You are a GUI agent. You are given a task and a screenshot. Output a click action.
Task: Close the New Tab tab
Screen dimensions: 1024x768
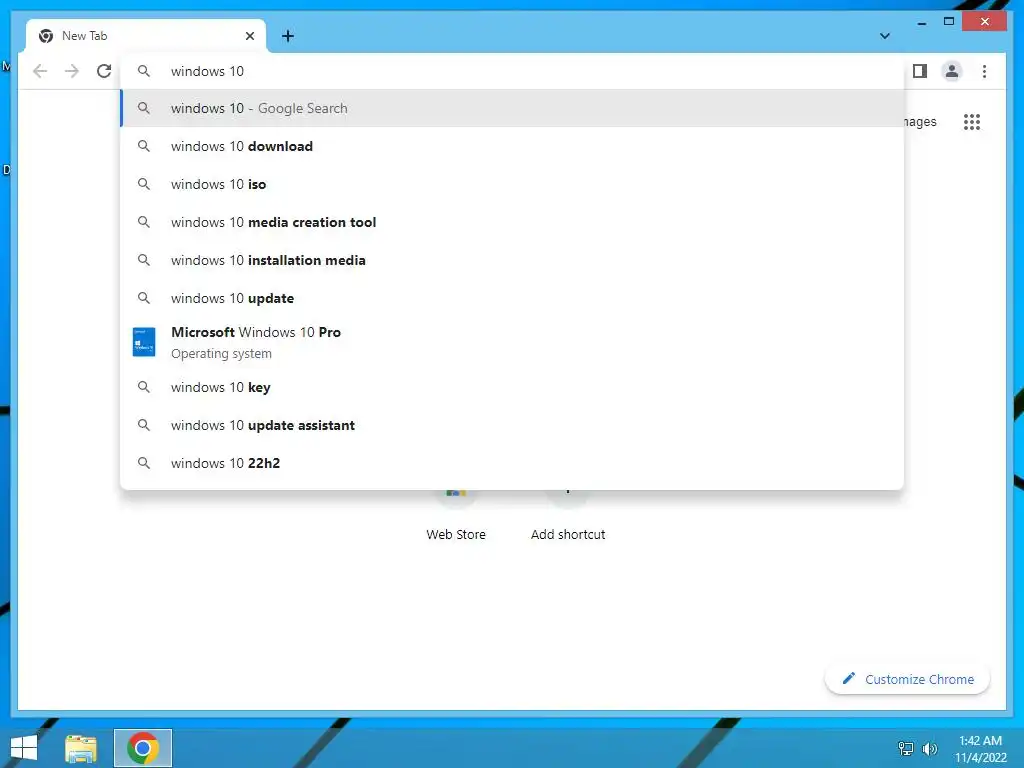[x=249, y=36]
